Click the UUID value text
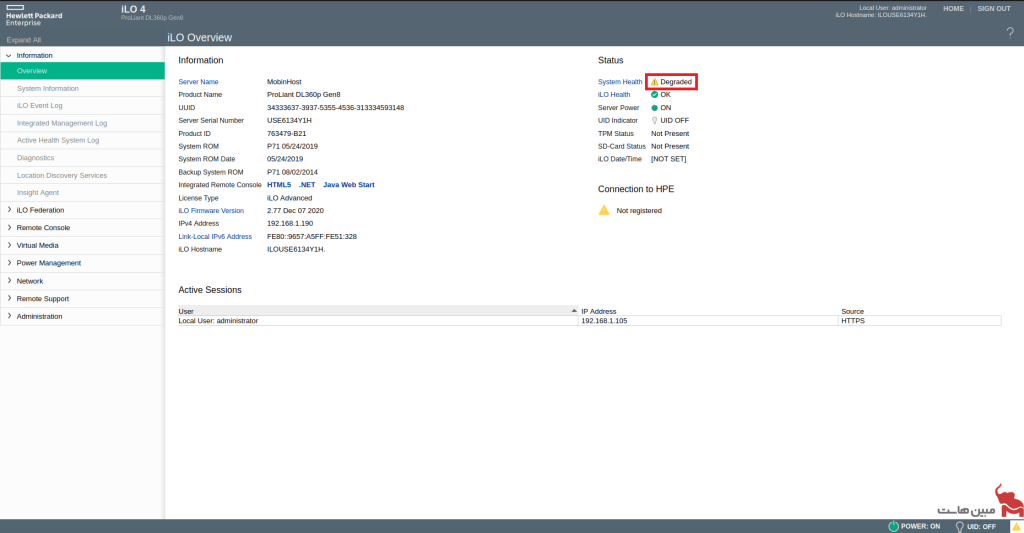Image resolution: width=1024 pixels, height=533 pixels. coord(335,108)
